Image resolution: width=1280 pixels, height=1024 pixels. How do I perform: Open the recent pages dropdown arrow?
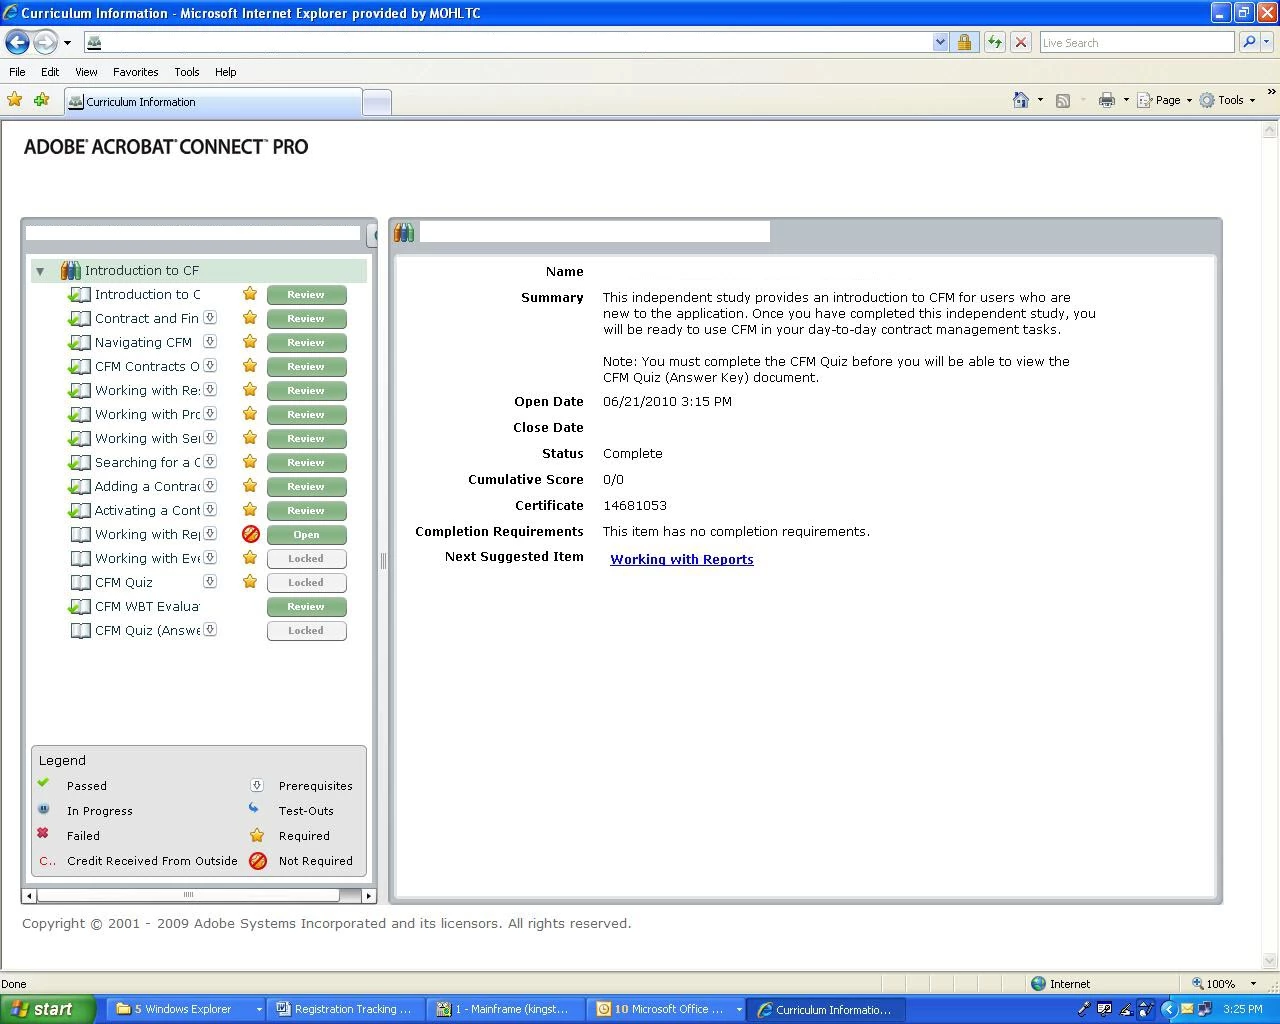tap(67, 43)
